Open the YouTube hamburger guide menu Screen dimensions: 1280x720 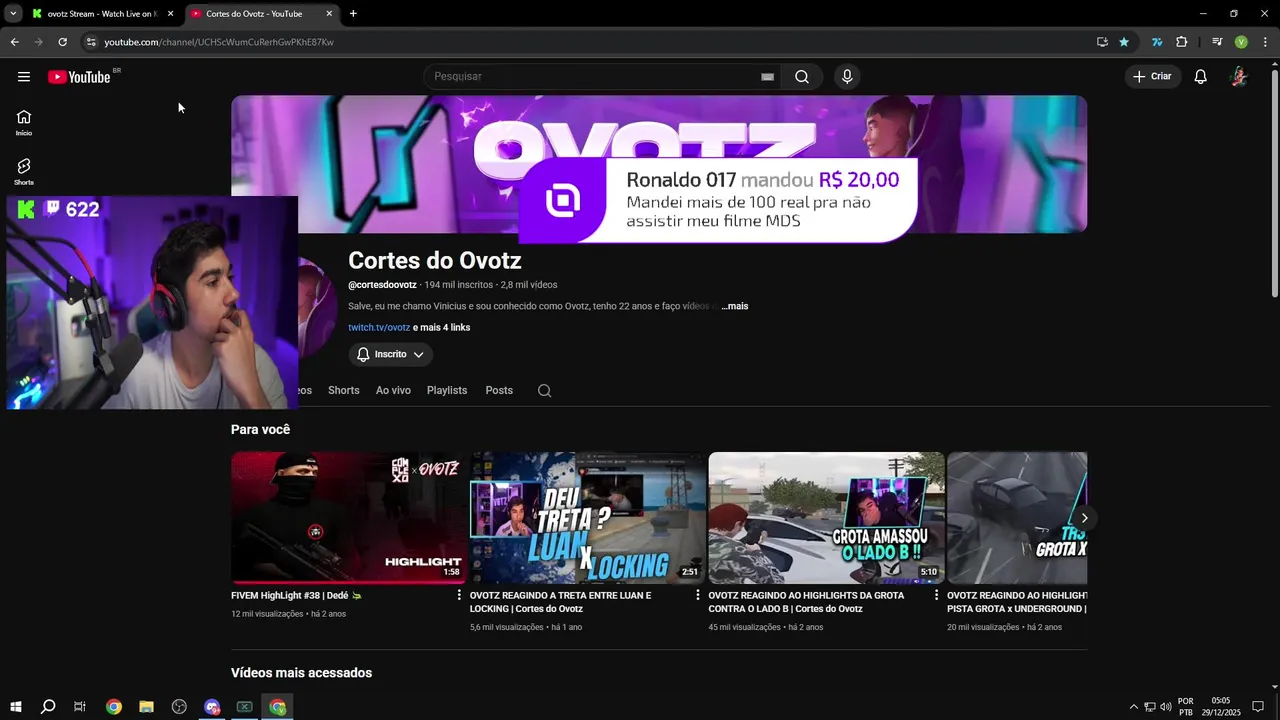point(24,77)
